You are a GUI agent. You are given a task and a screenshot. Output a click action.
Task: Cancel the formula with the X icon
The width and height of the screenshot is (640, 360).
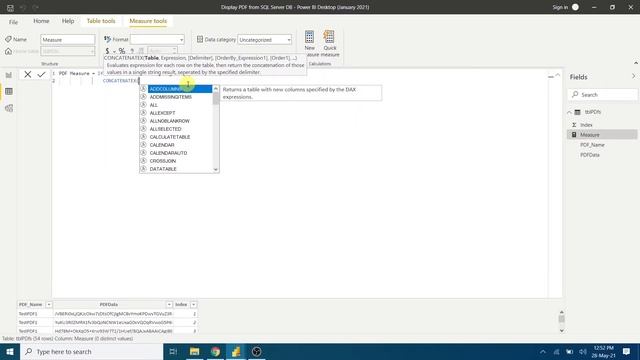pyautogui.click(x=28, y=74)
